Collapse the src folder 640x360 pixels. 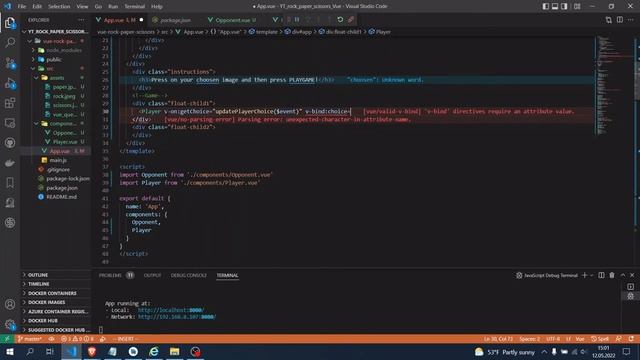tap(56, 68)
